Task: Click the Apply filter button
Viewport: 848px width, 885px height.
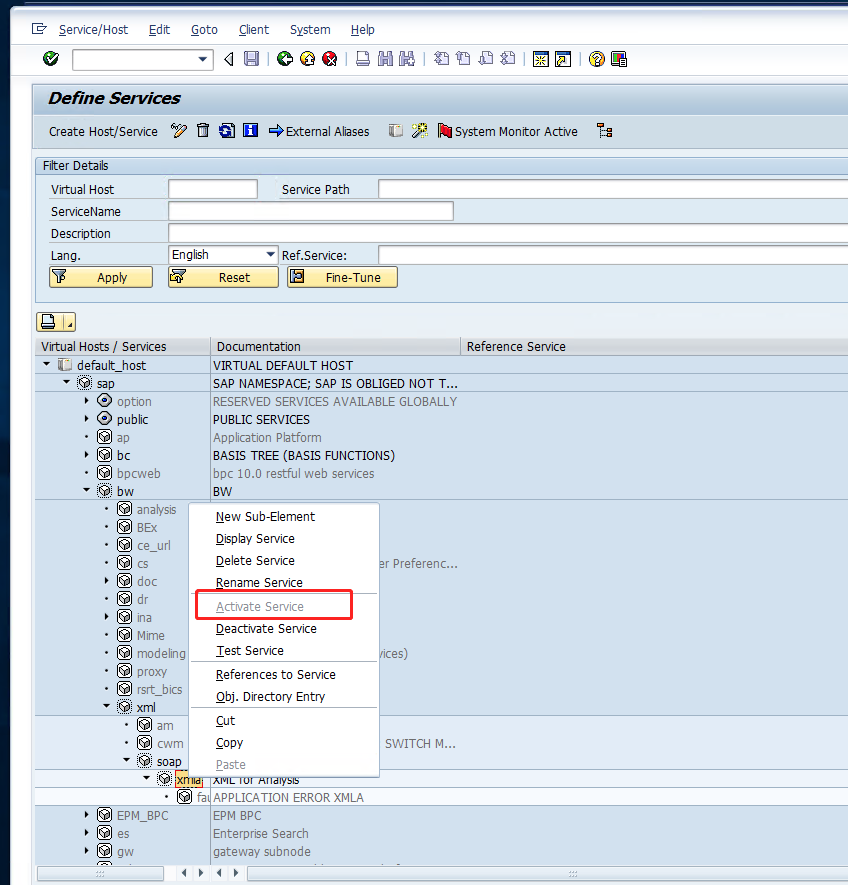Action: [x=101, y=277]
